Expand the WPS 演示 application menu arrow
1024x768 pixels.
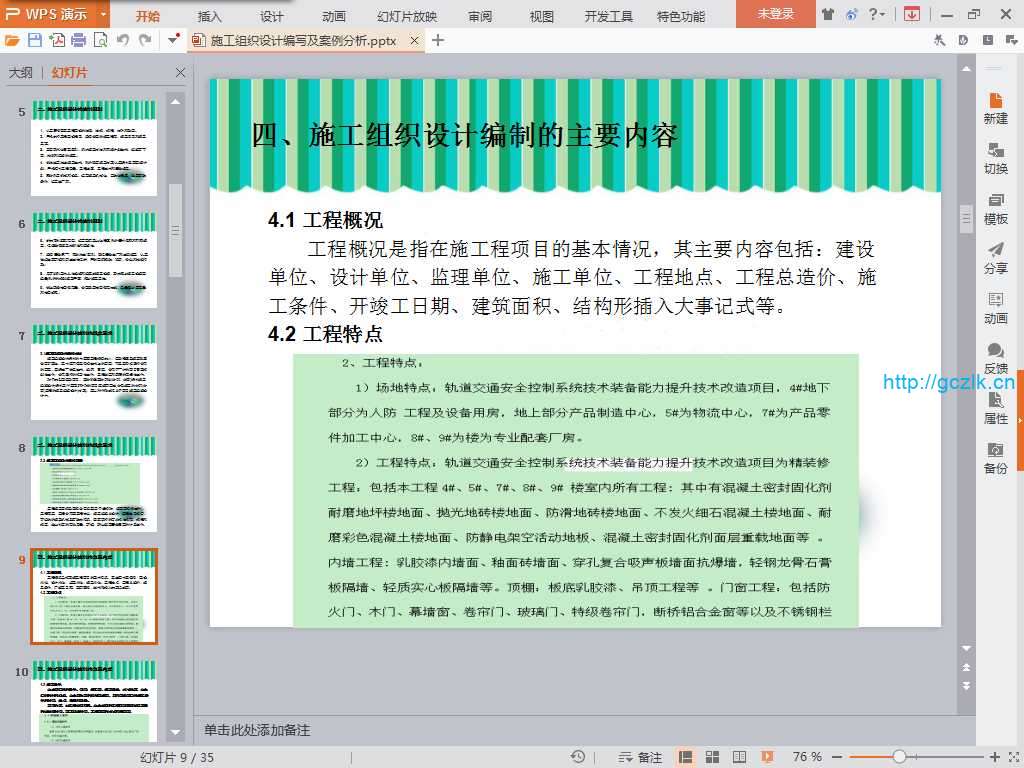[104, 14]
